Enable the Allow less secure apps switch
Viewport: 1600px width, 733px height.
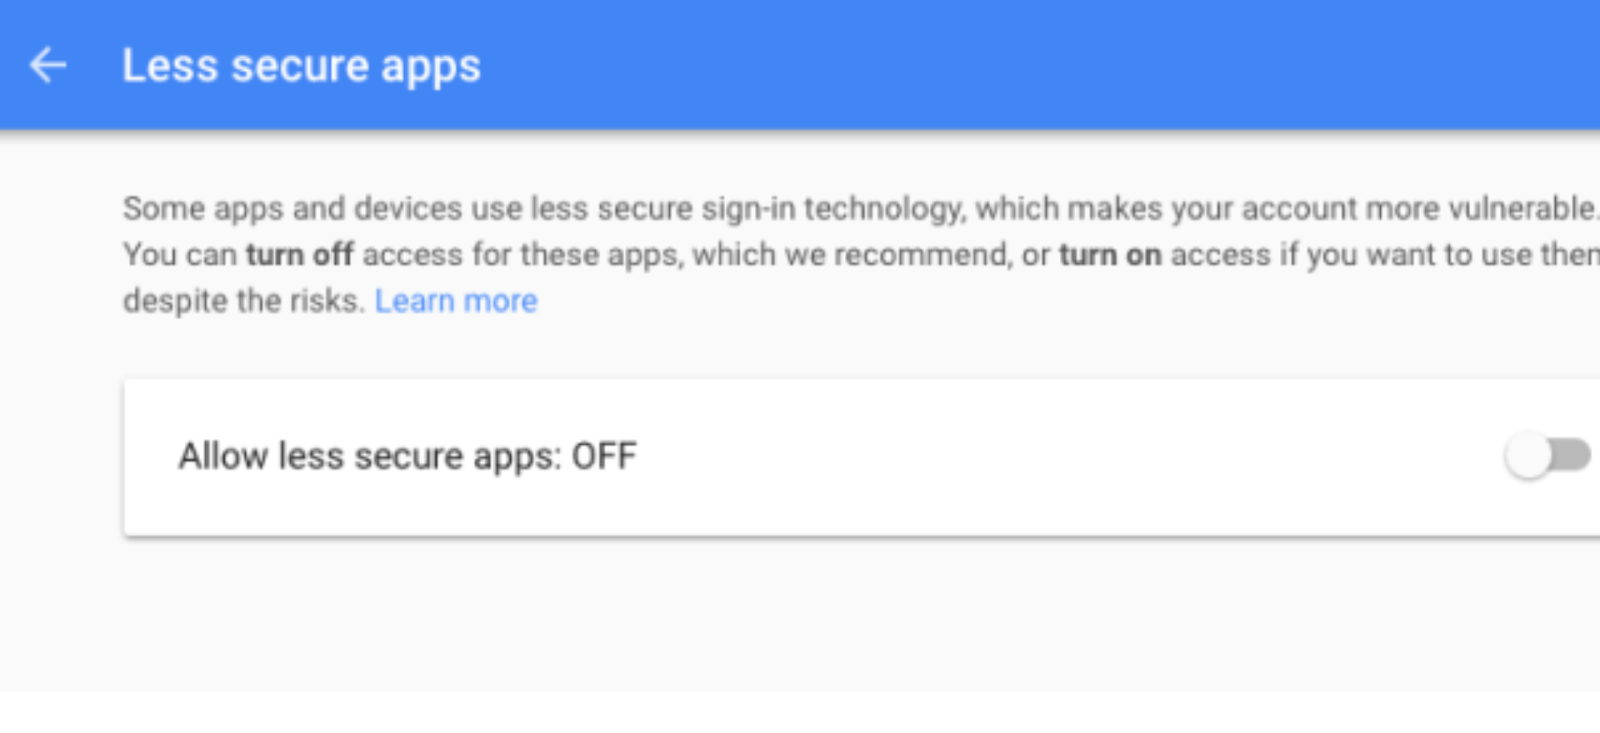click(x=1546, y=456)
